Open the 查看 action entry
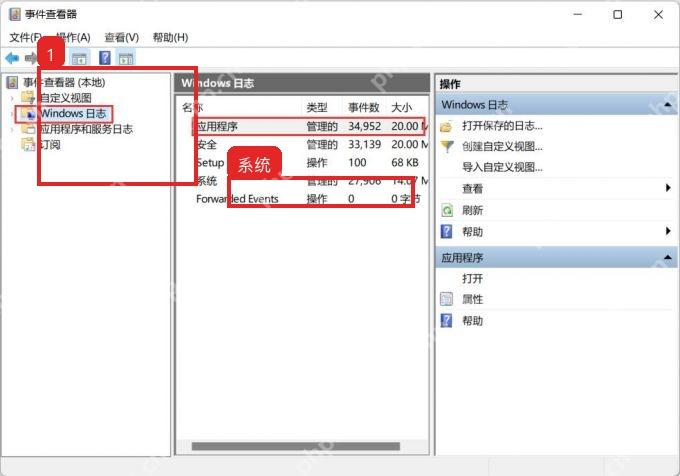This screenshot has width=680, height=476. click(x=472, y=189)
